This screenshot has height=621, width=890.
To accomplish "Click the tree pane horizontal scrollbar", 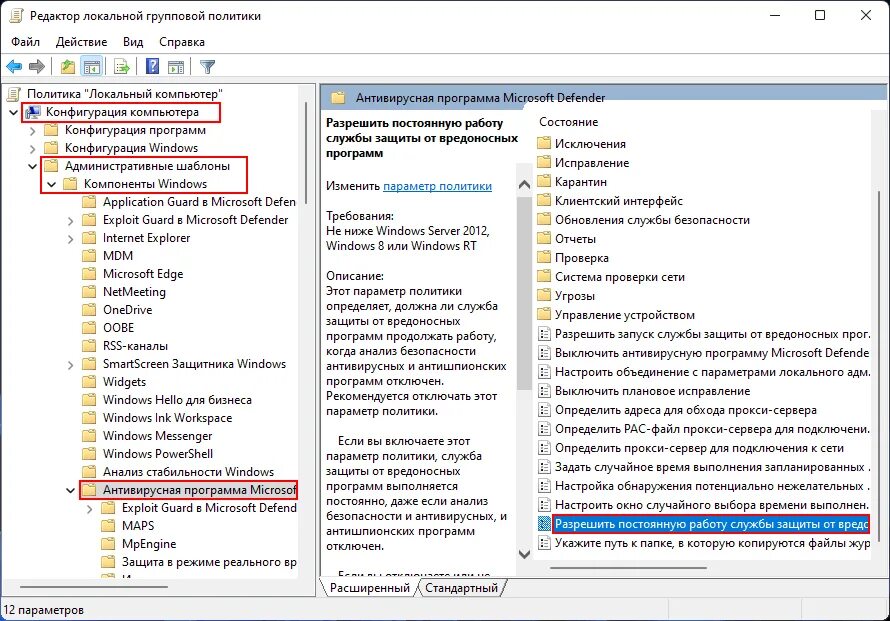I will click(94, 586).
